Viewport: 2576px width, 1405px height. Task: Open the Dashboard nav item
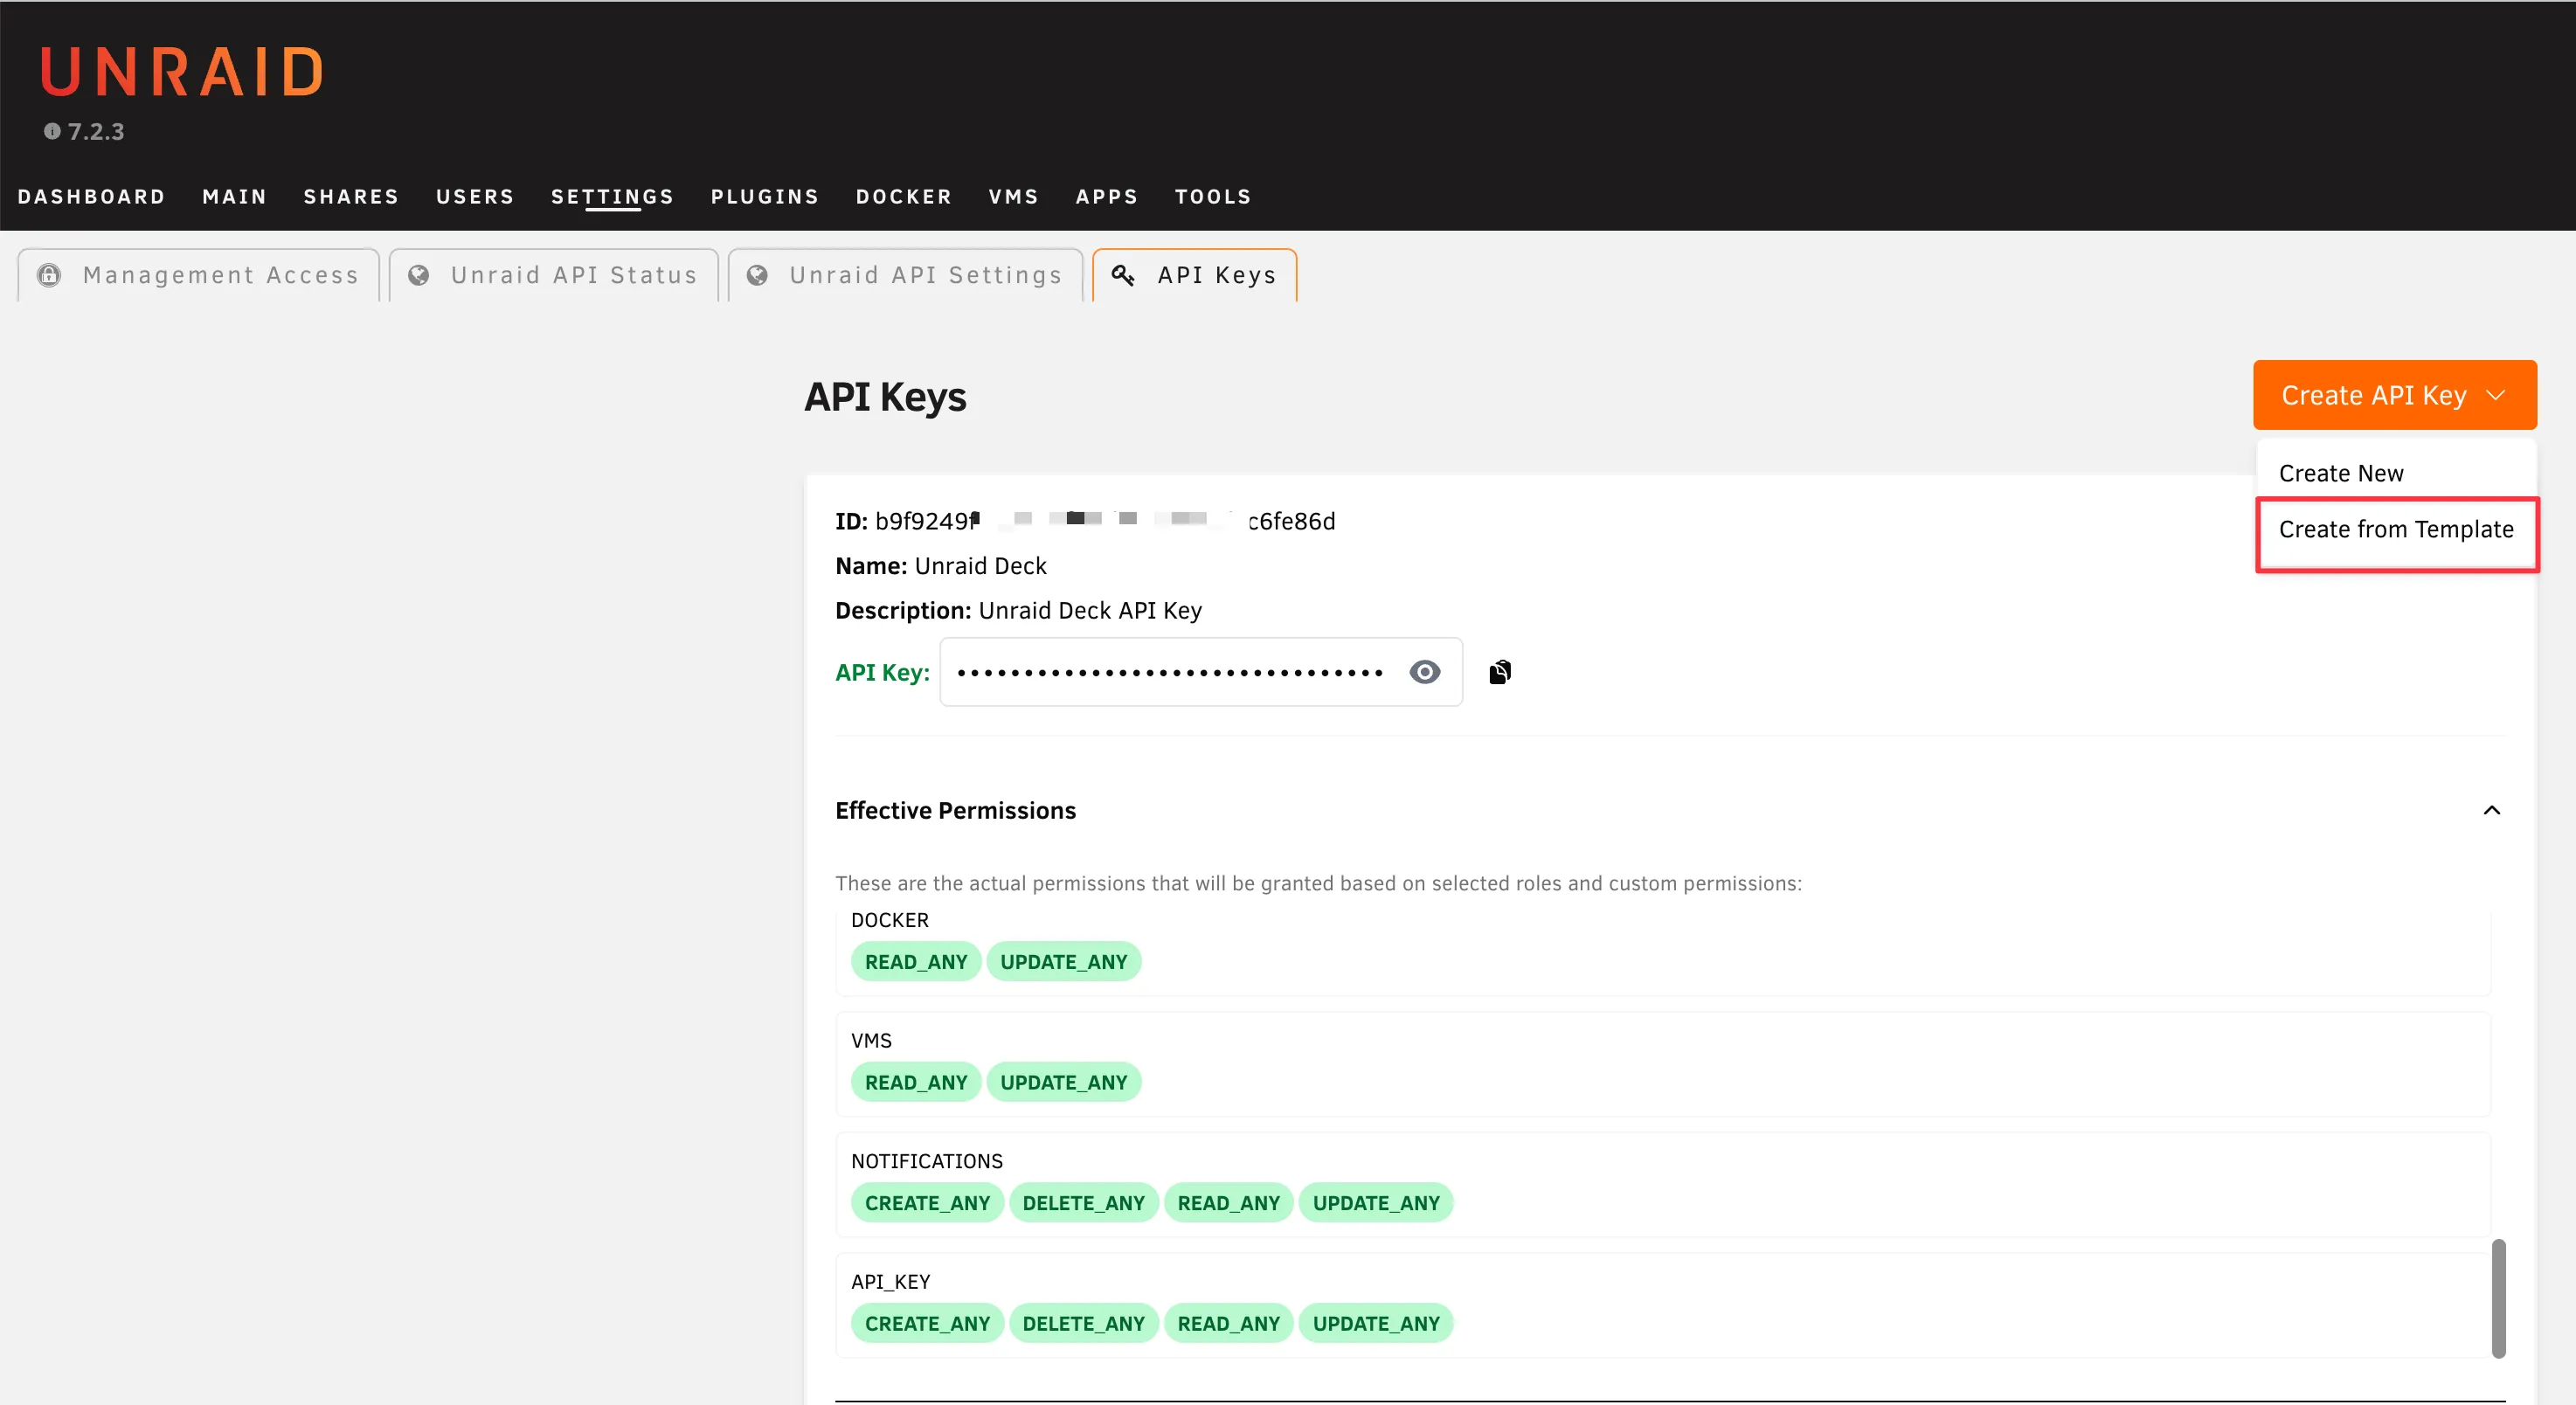(91, 197)
